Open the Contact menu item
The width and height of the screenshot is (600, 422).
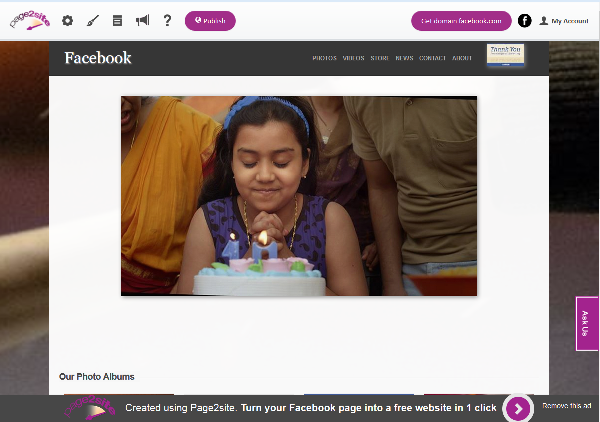[x=432, y=58]
